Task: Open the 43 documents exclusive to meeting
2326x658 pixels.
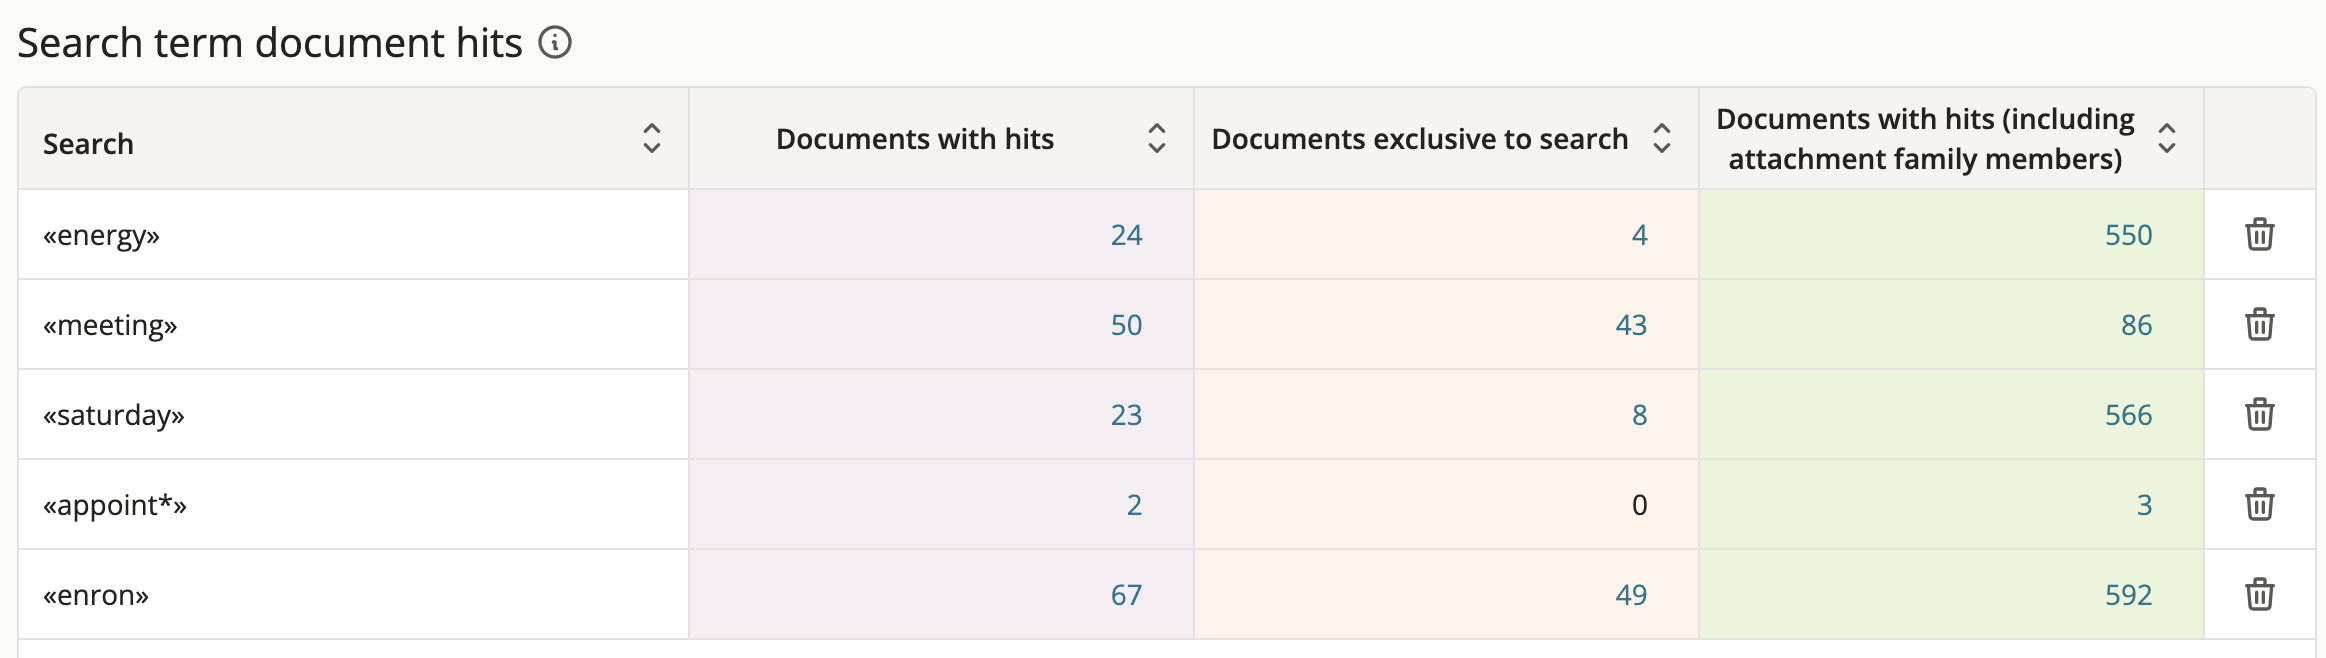Action: 1631,325
